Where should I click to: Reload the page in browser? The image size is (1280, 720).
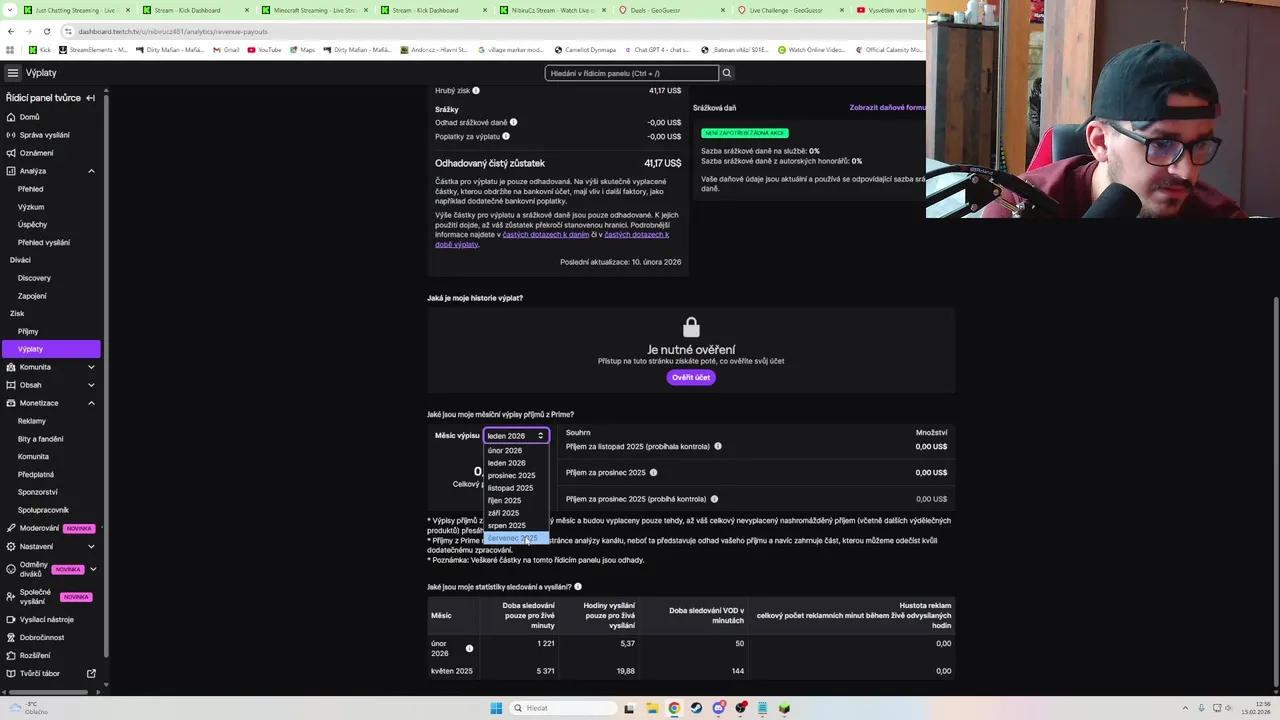tap(46, 31)
